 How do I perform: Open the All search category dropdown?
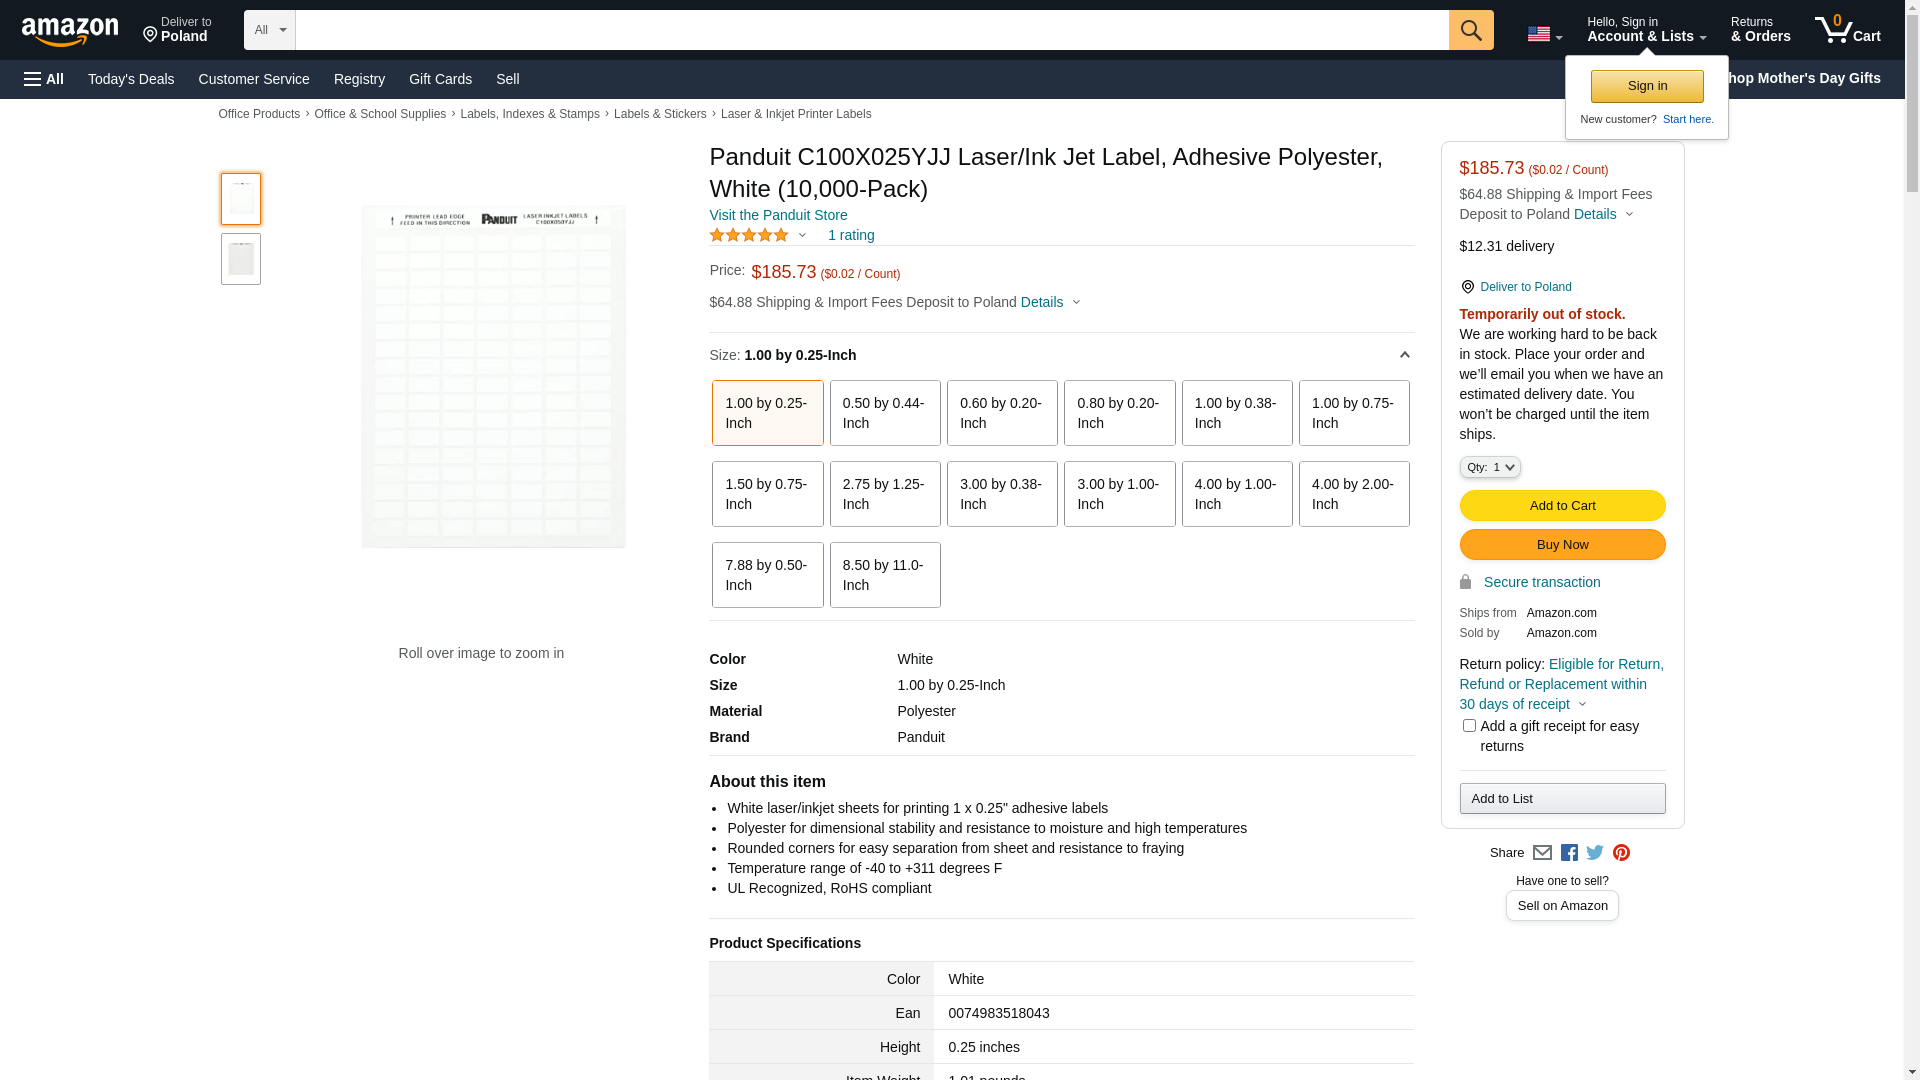tap(269, 30)
